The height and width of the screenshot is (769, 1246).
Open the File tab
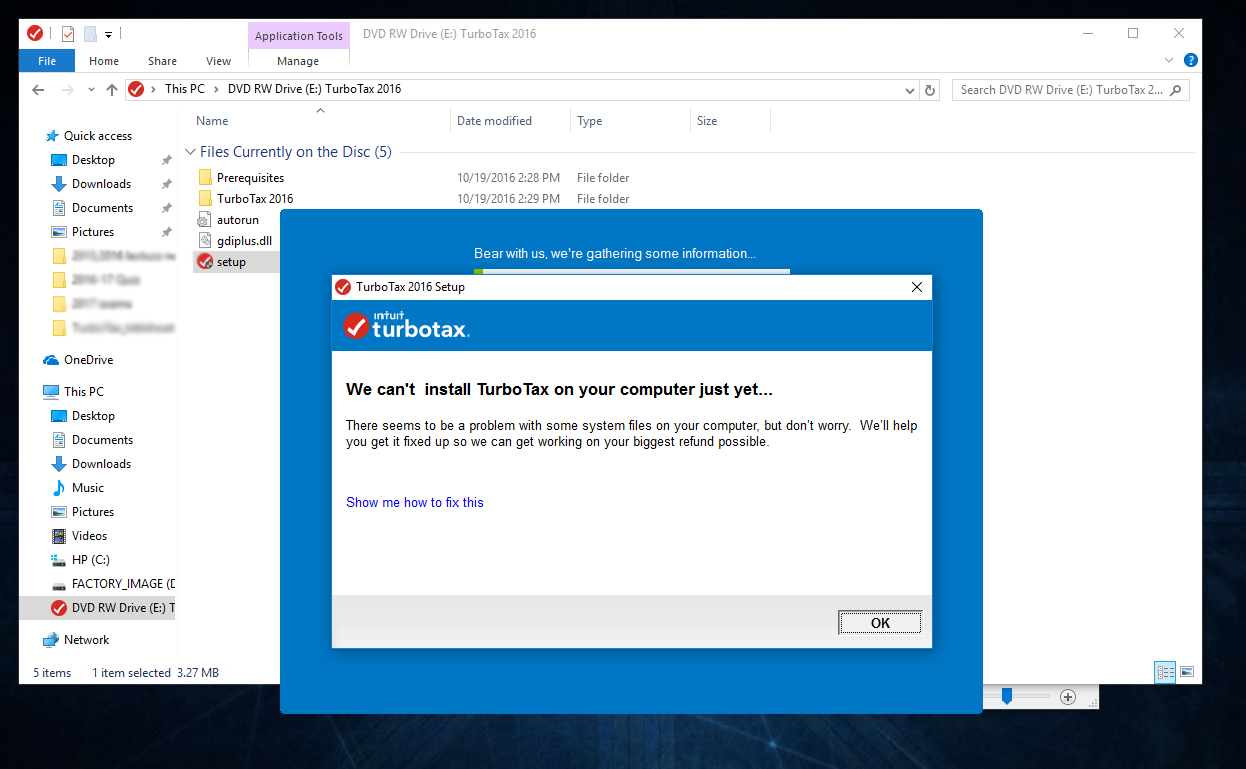[47, 61]
